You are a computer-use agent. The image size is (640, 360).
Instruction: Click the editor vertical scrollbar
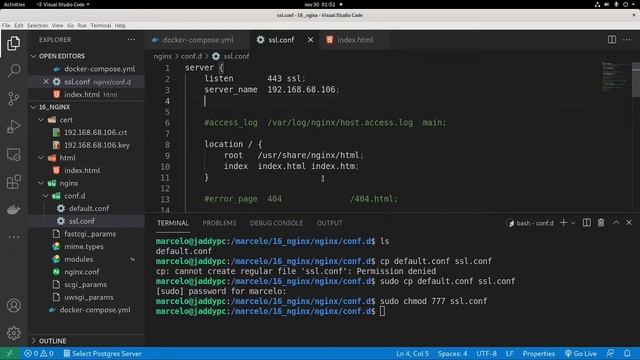(x=636, y=80)
